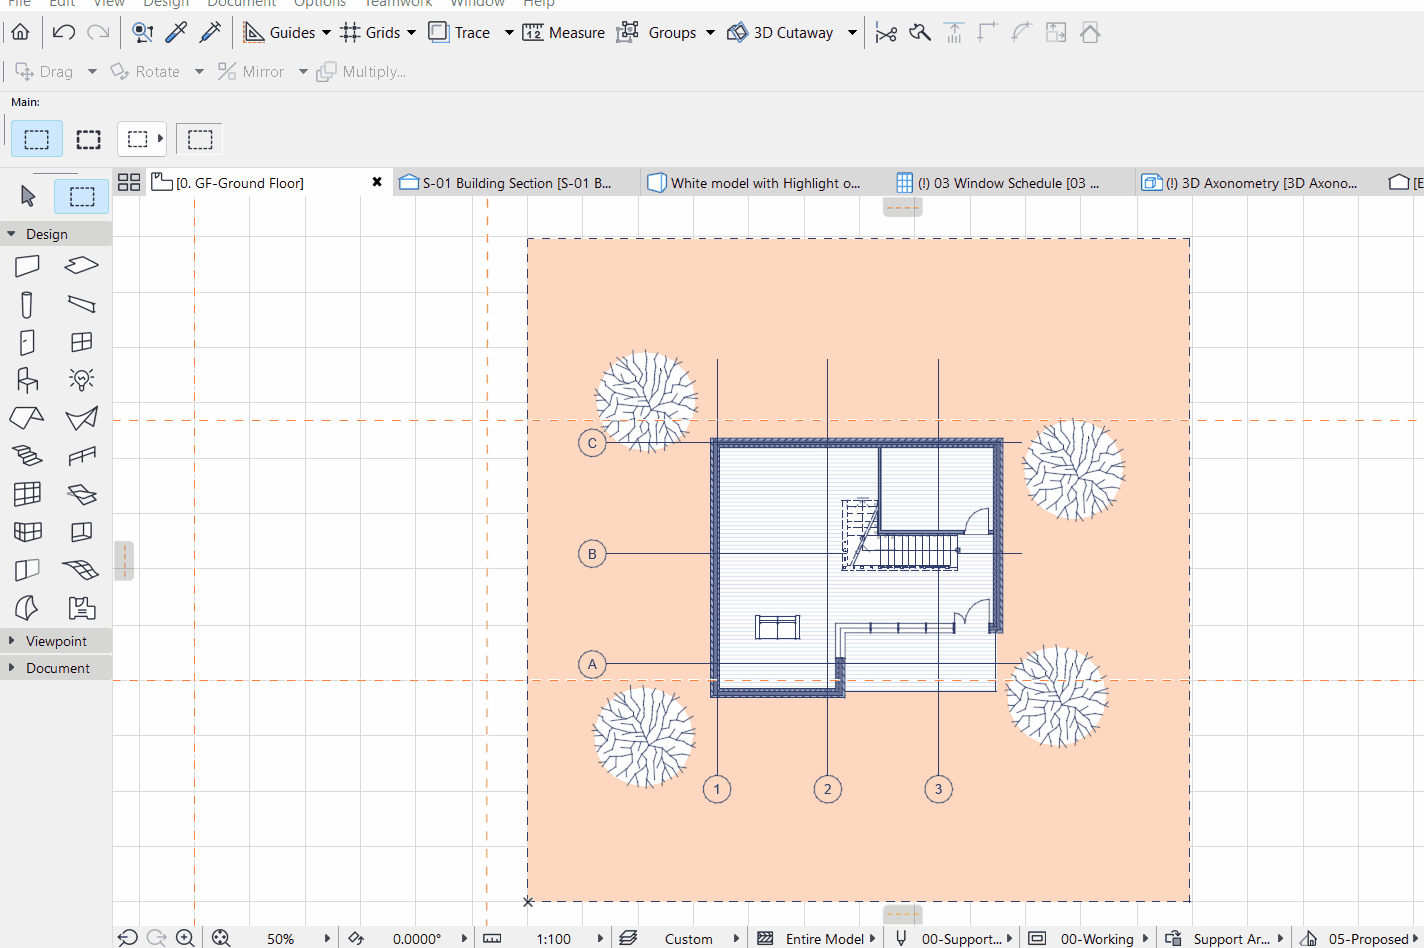Select the Arrow tool in the toolbox

(28, 196)
